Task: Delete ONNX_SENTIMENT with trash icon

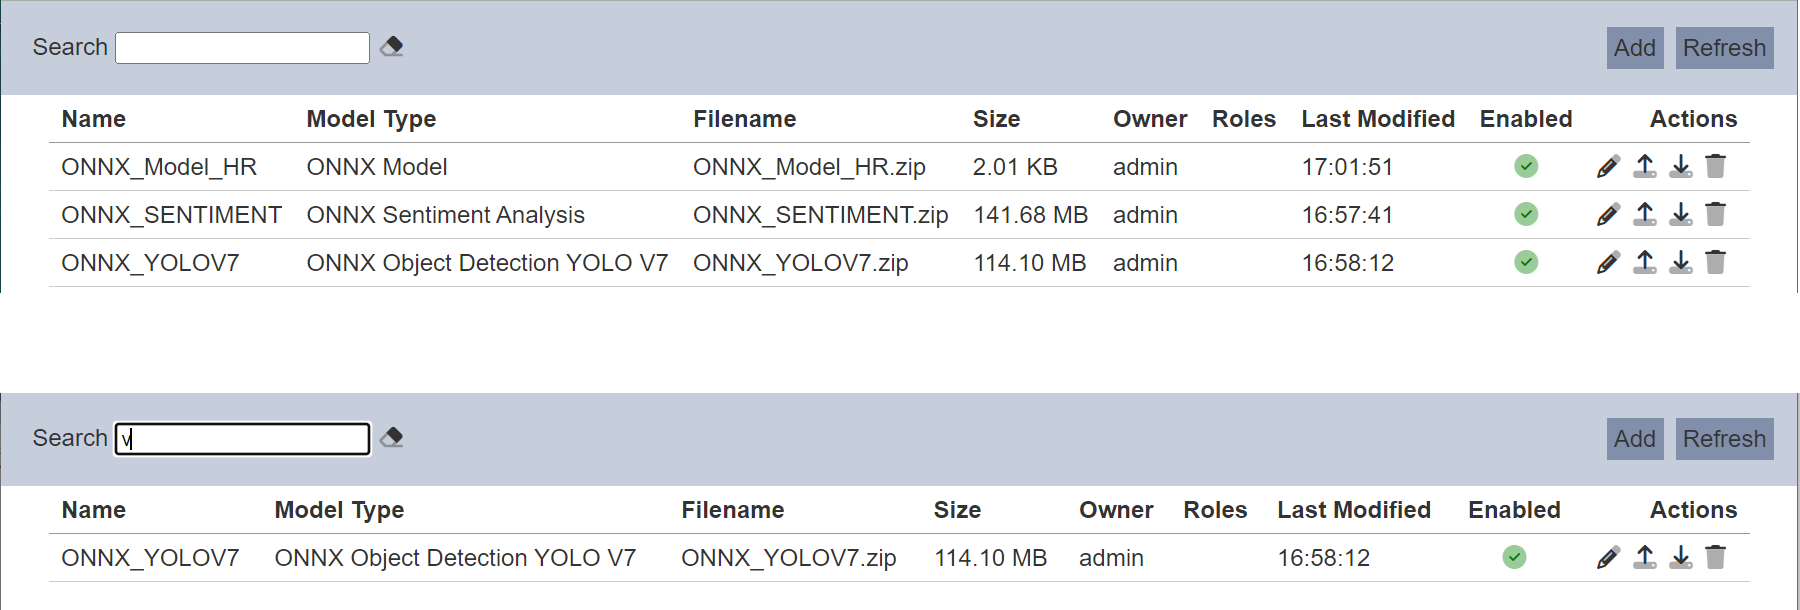Action: [1716, 214]
